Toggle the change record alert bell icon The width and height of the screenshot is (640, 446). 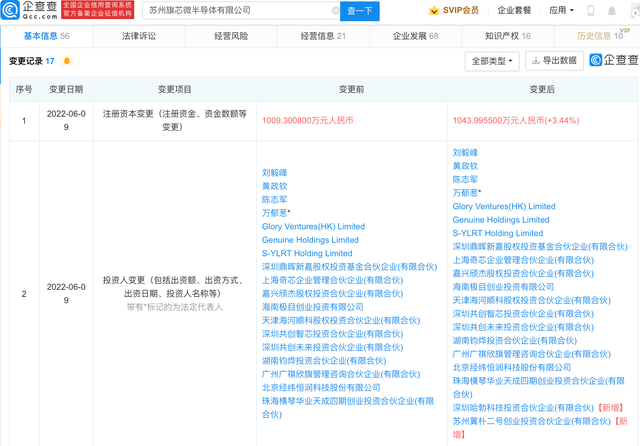(x=67, y=61)
